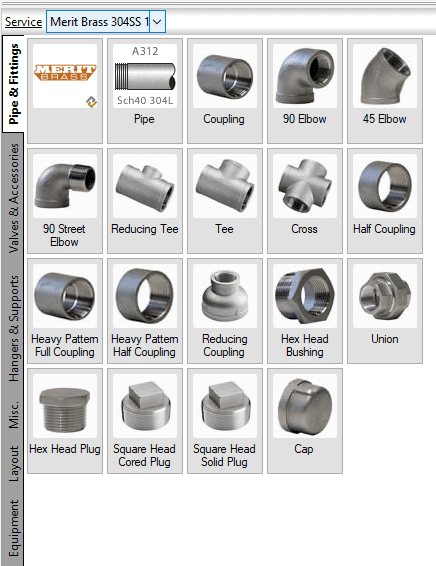
Task: Choose the Hex Head Plug
Action: coord(65,421)
